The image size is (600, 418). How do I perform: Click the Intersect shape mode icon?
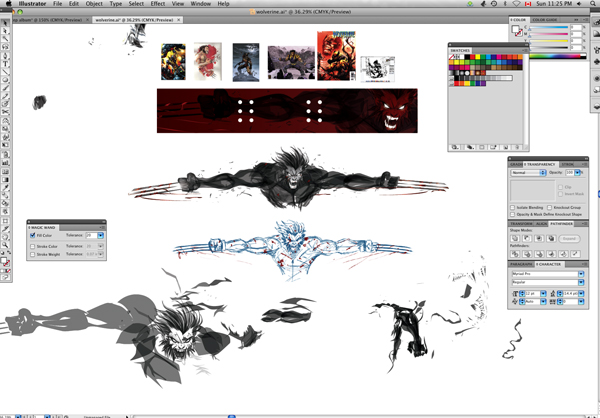tap(539, 238)
